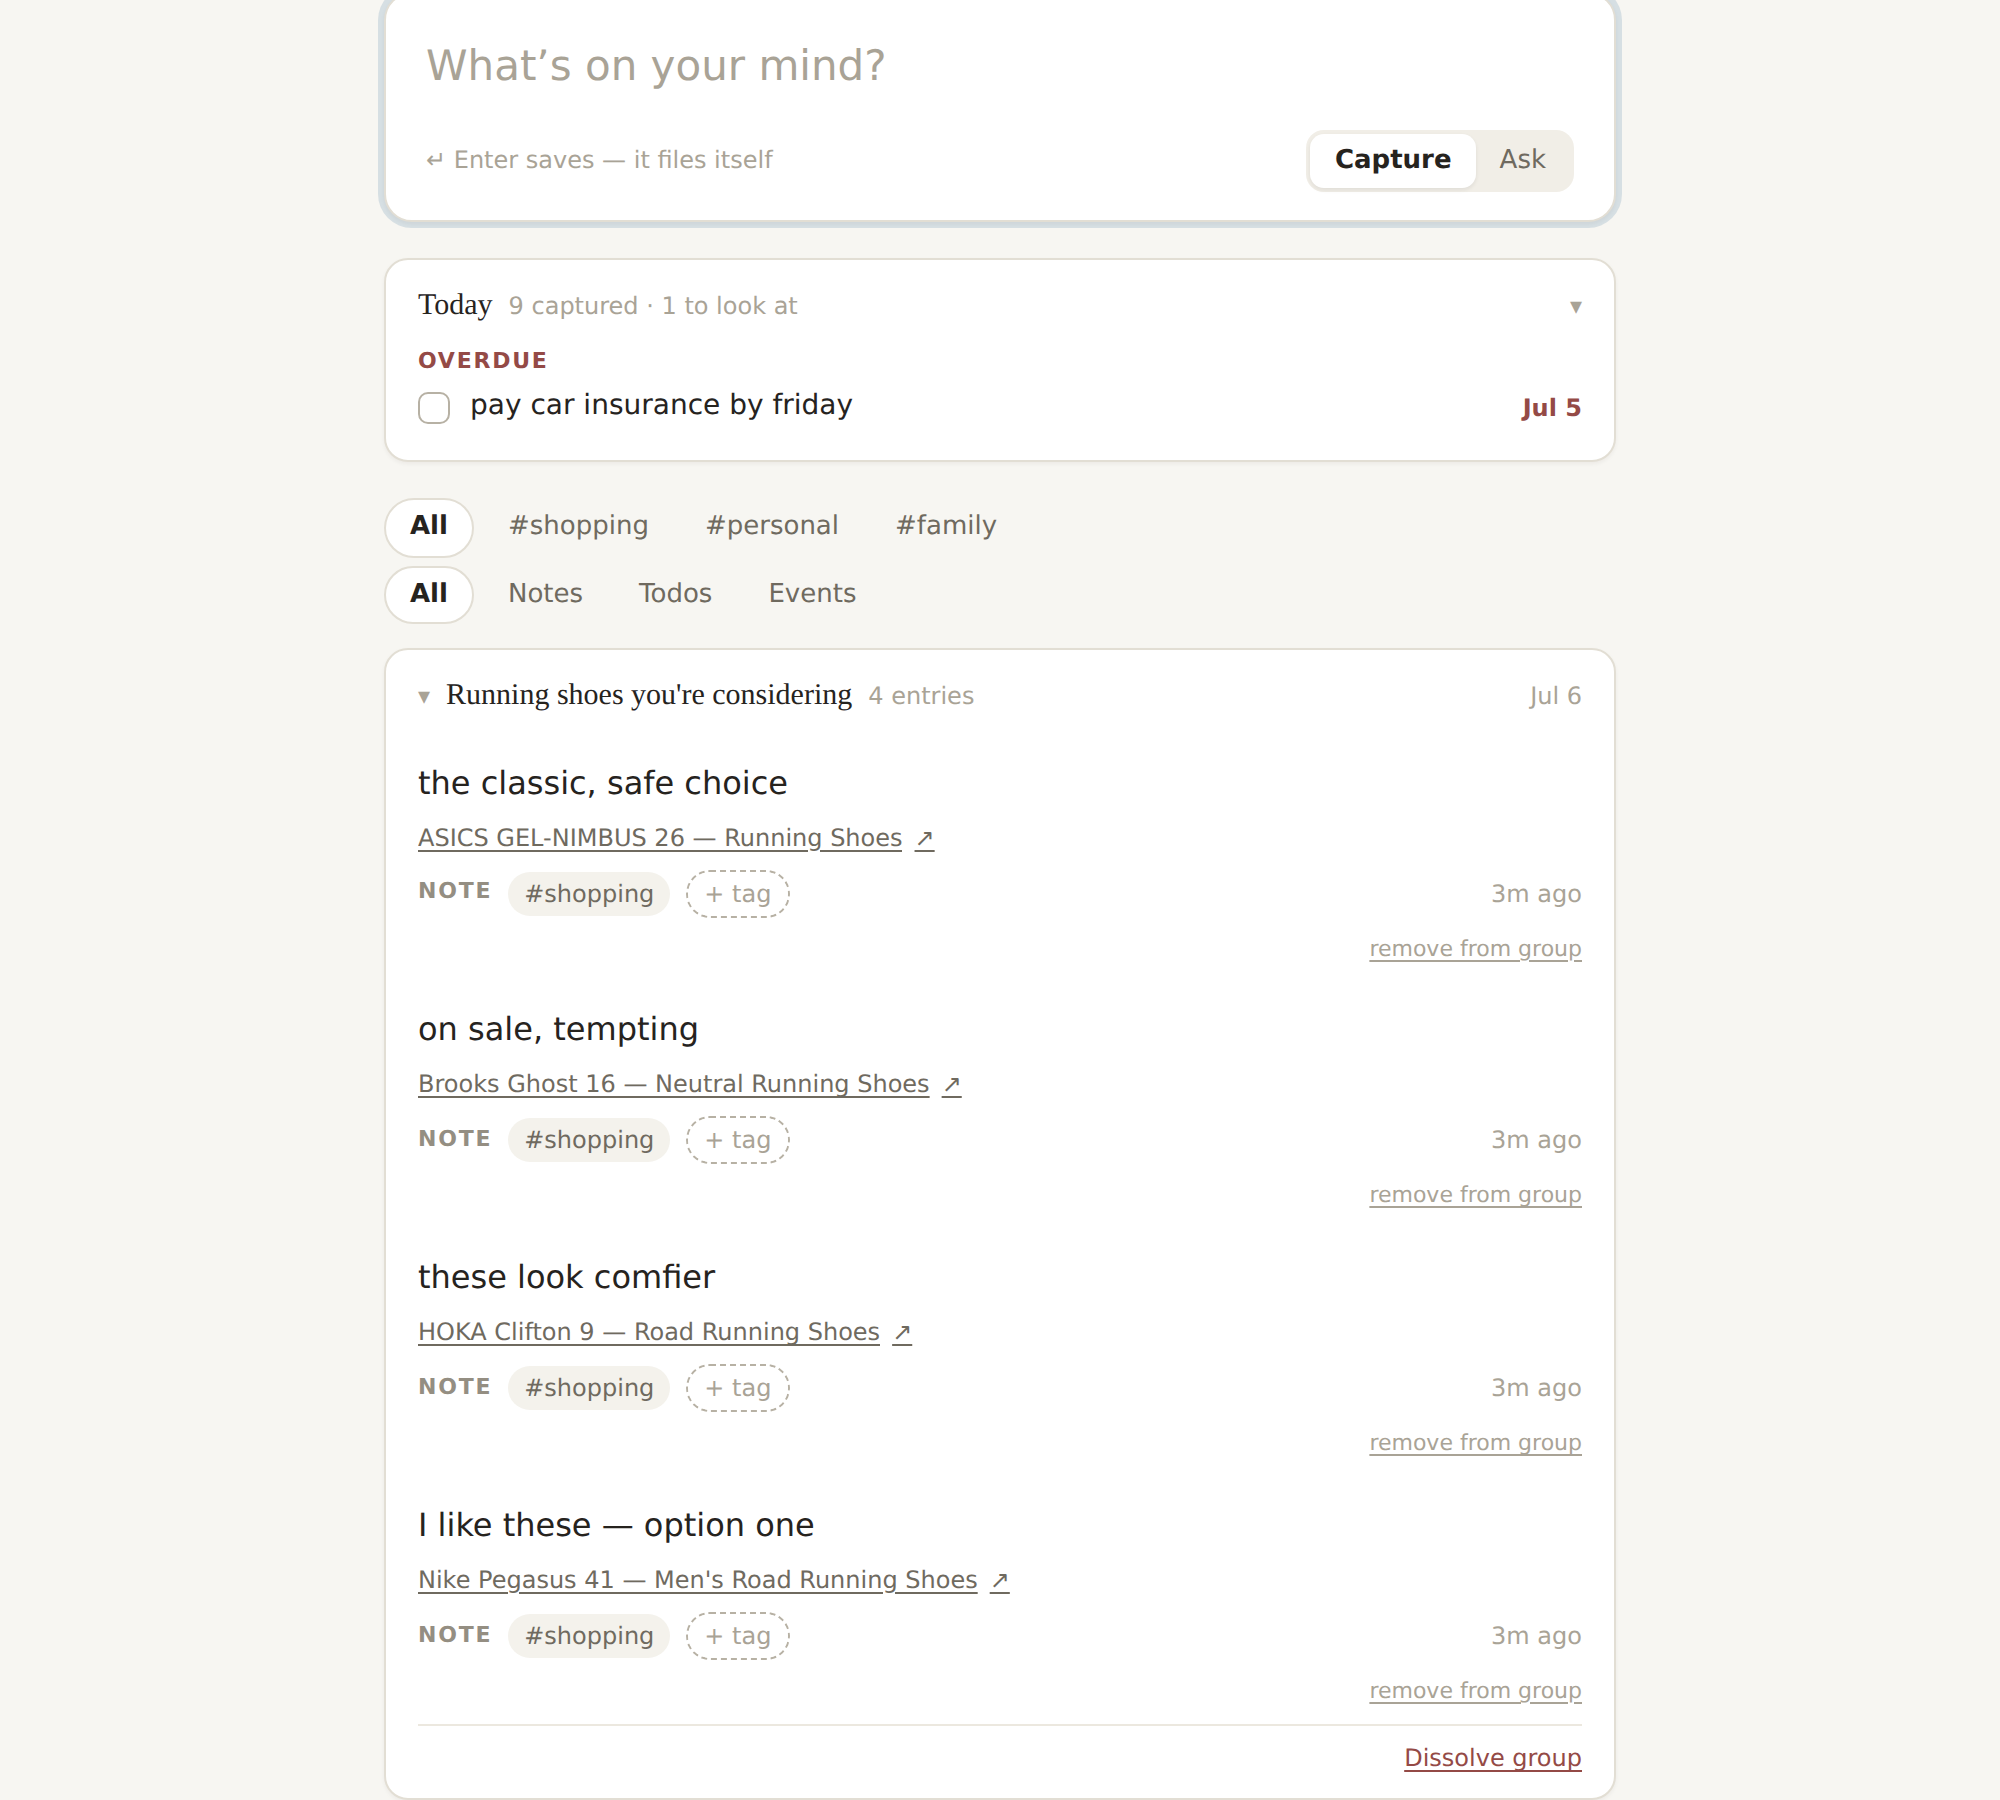Screen dimensions: 2000x1800
Task: Collapse the Today panel arrow
Action: pos(1575,307)
